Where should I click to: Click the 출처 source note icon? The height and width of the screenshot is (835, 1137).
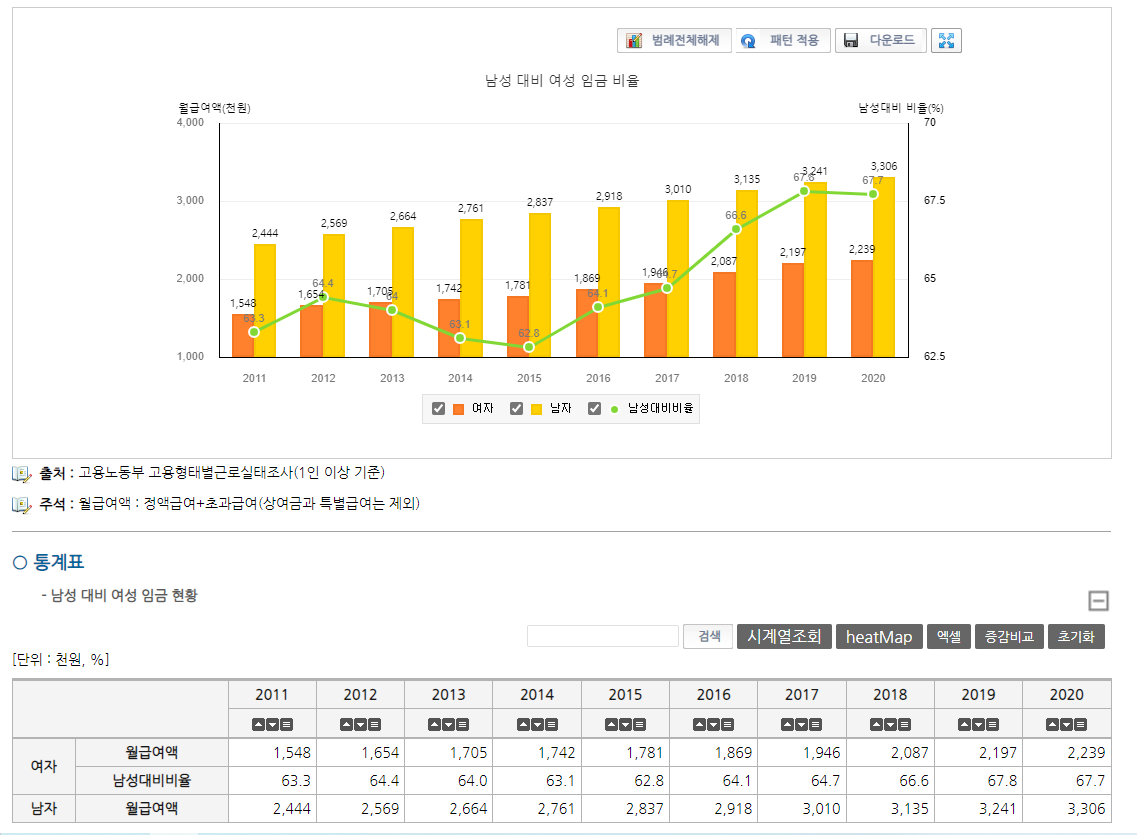22,474
